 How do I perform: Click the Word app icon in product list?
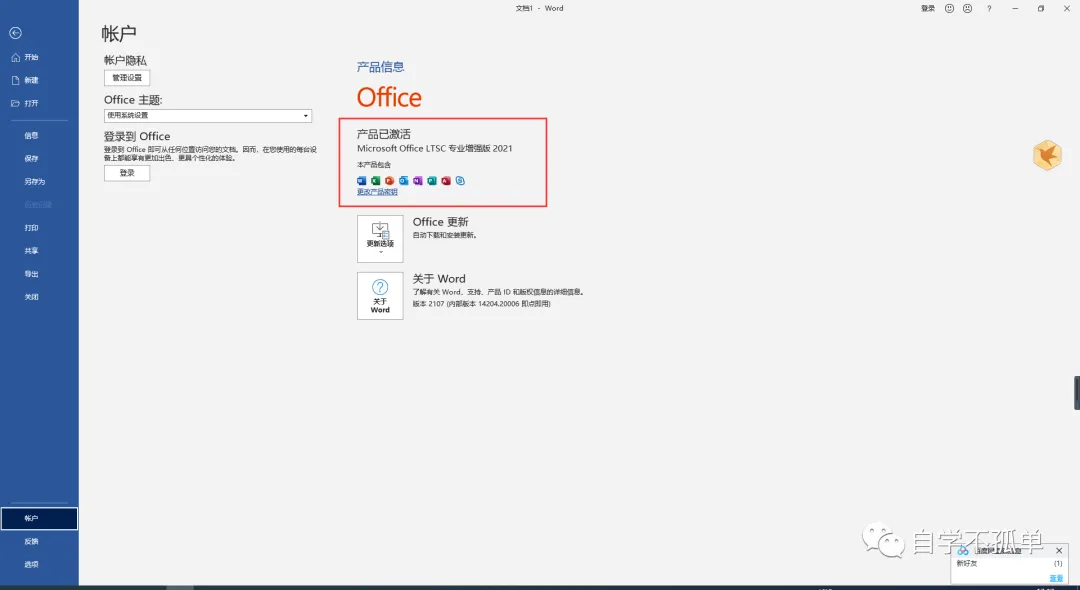coord(362,181)
